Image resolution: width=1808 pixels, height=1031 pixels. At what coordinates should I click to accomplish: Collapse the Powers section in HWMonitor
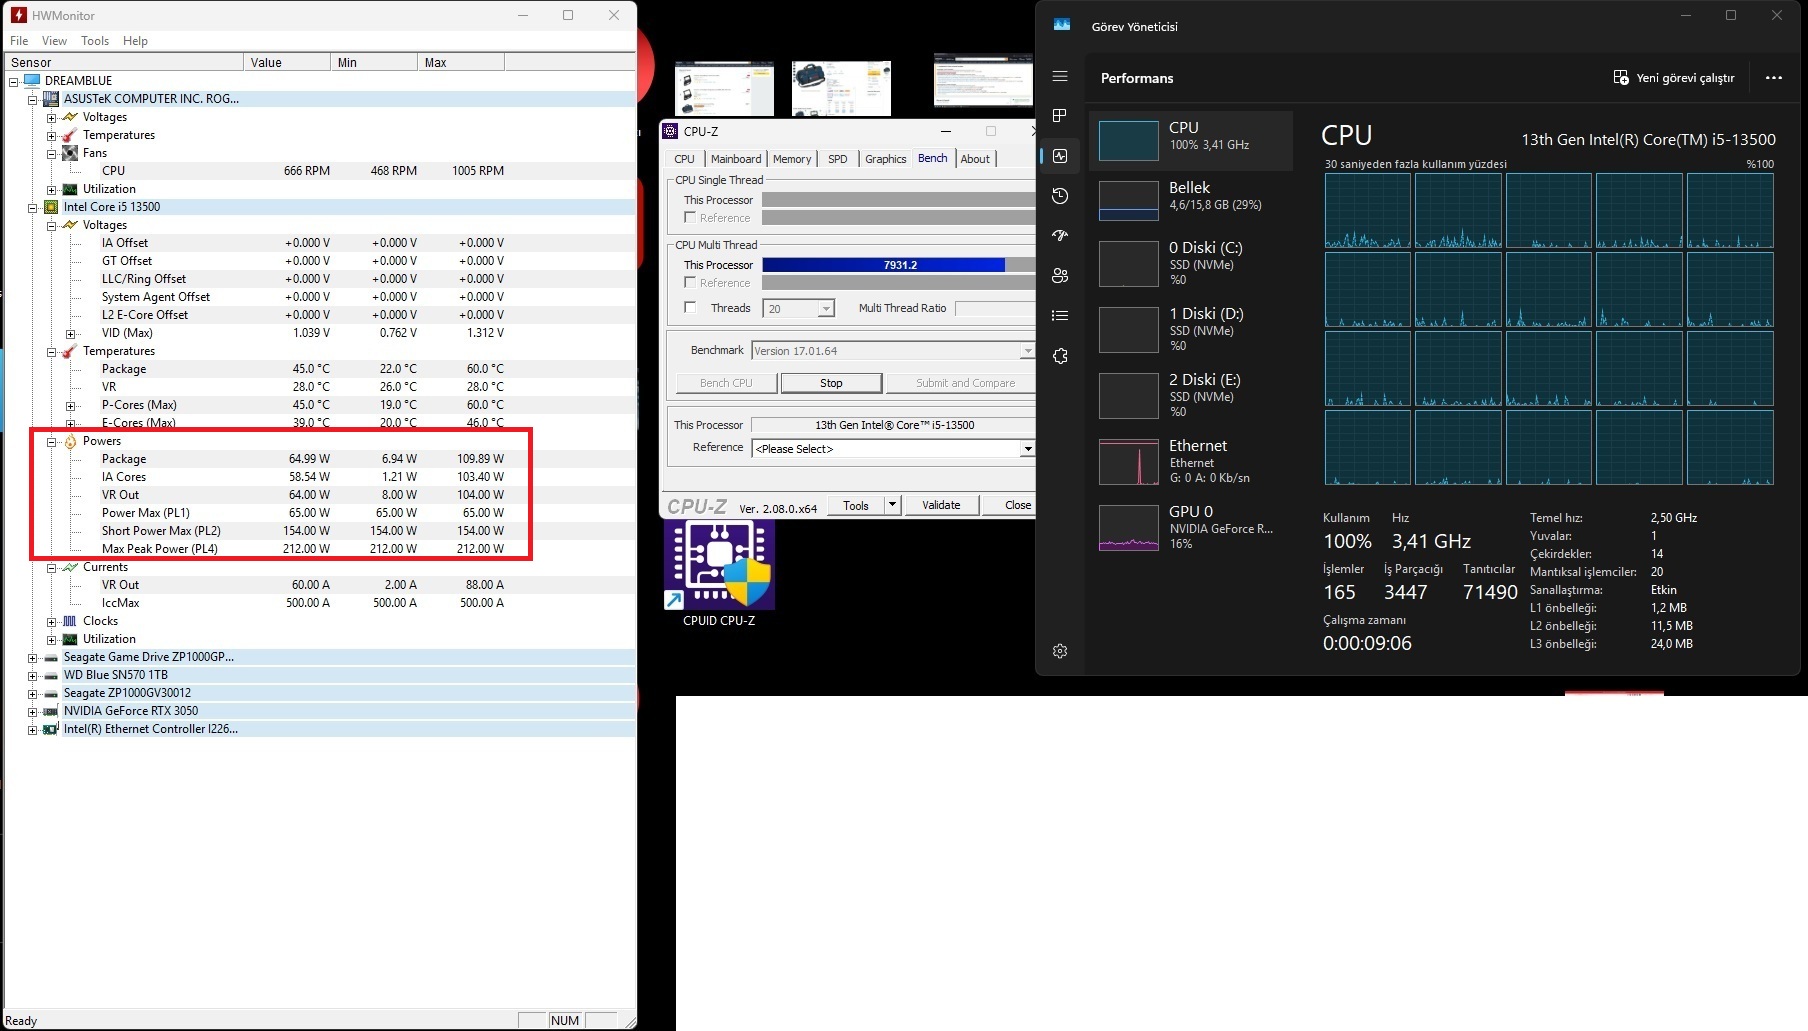(51, 441)
